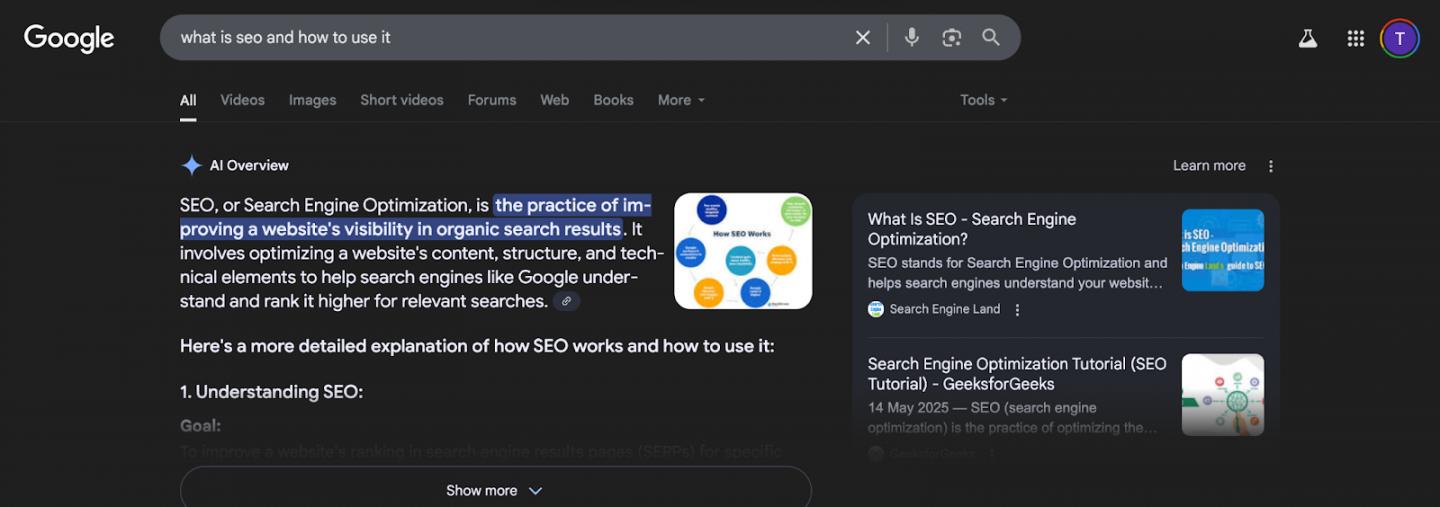Open Google Lens image search
1440x507 pixels.
click(x=951, y=38)
